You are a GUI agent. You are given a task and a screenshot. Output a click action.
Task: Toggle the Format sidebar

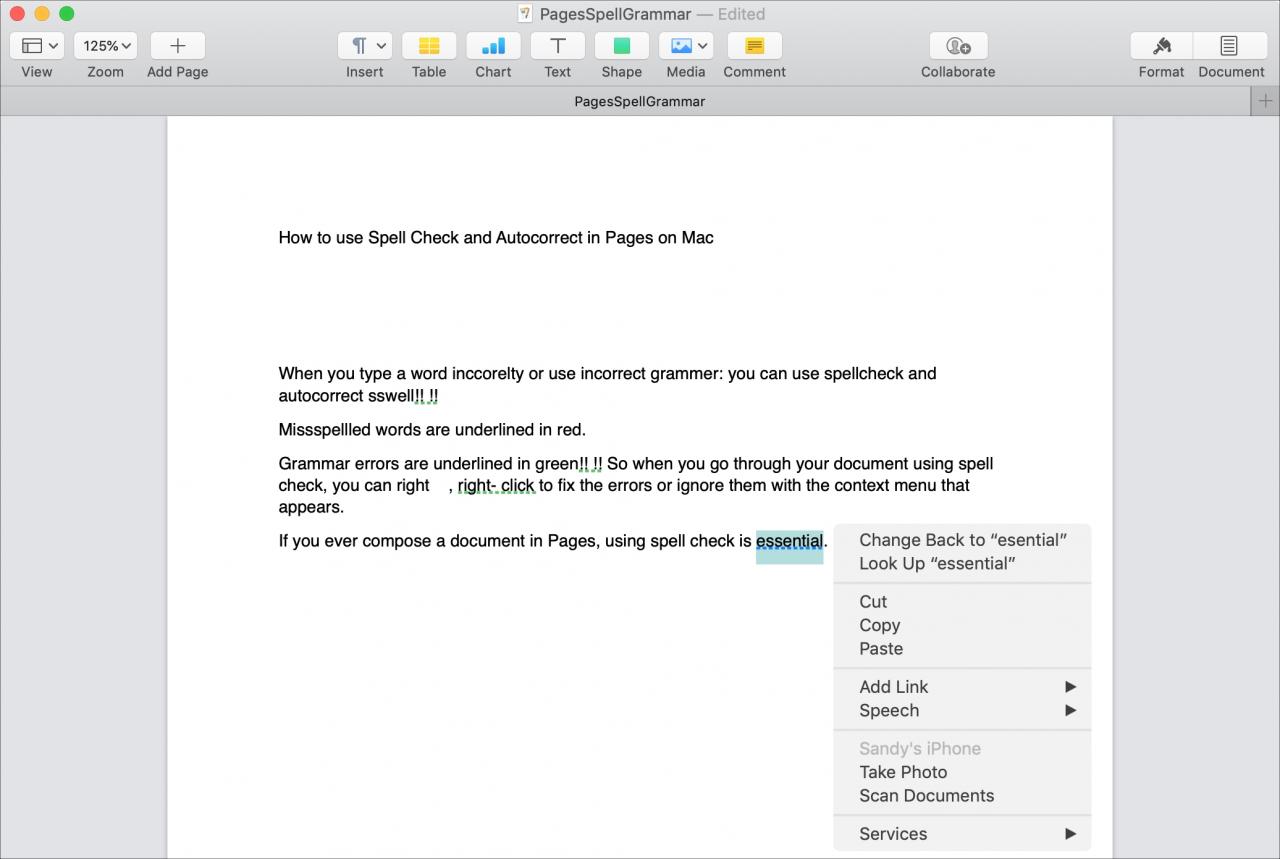click(1161, 46)
